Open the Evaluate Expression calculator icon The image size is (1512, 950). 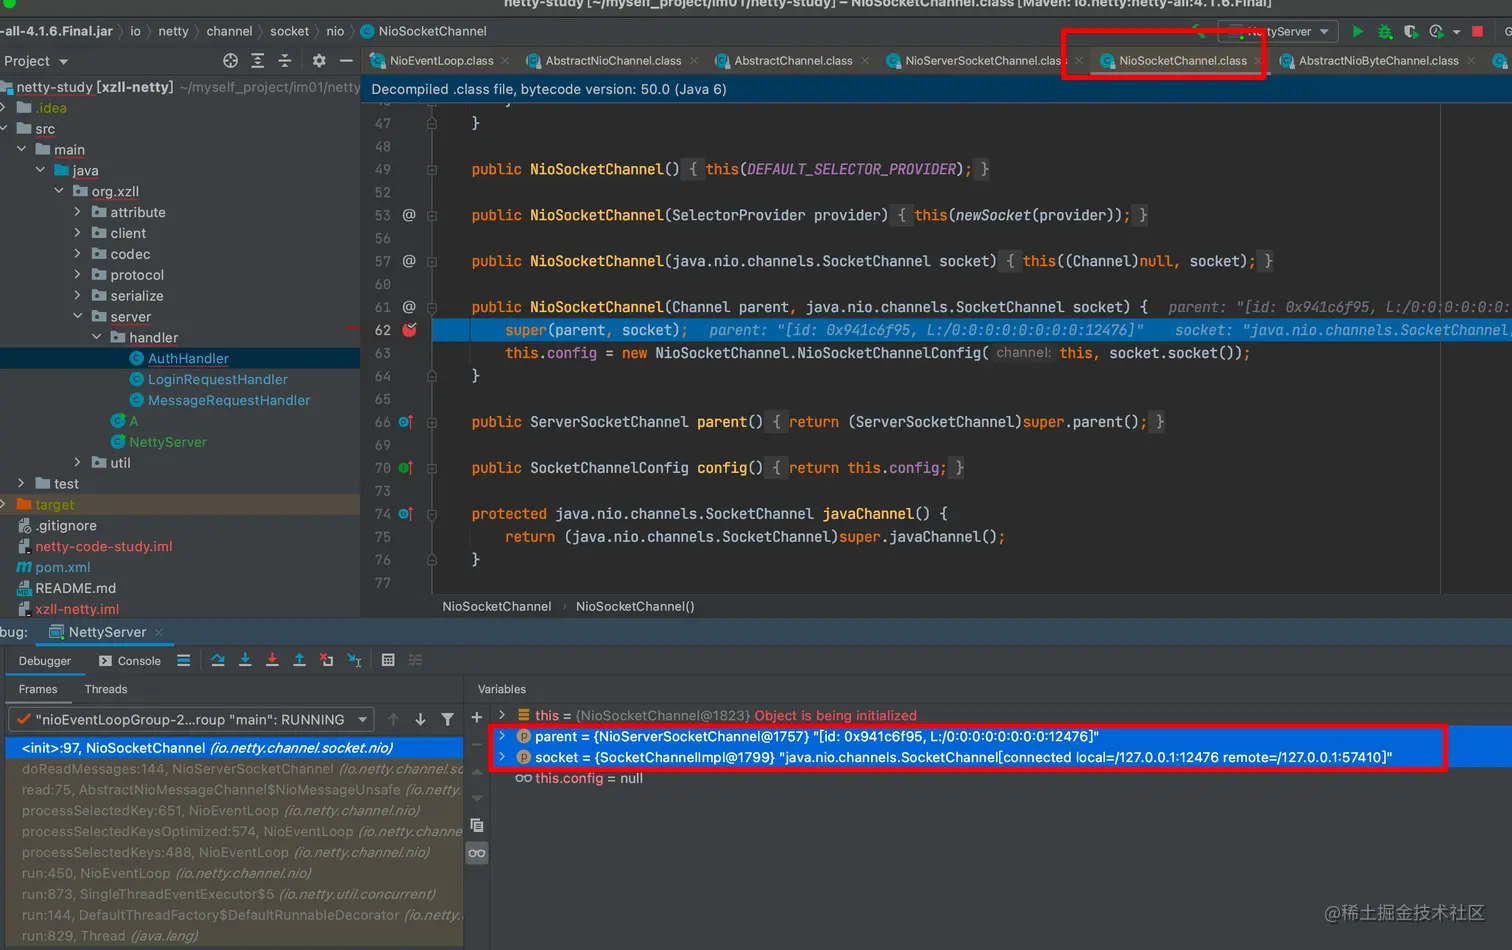(388, 660)
